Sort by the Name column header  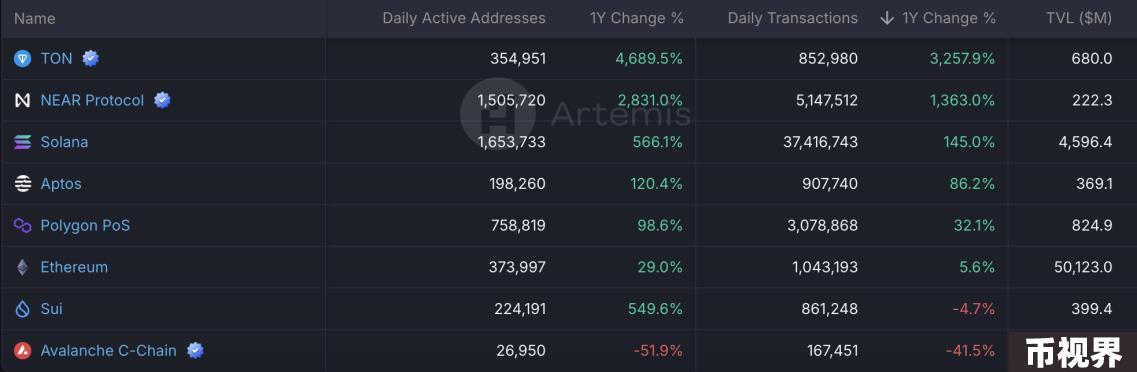point(34,18)
